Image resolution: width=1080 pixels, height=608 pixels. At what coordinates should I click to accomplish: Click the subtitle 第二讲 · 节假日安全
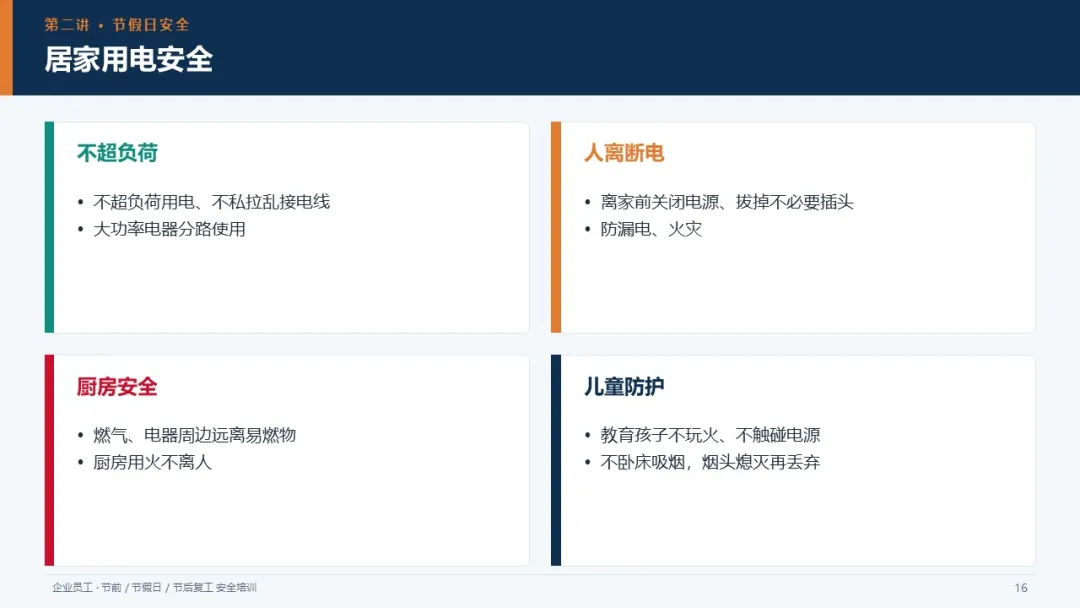117,25
